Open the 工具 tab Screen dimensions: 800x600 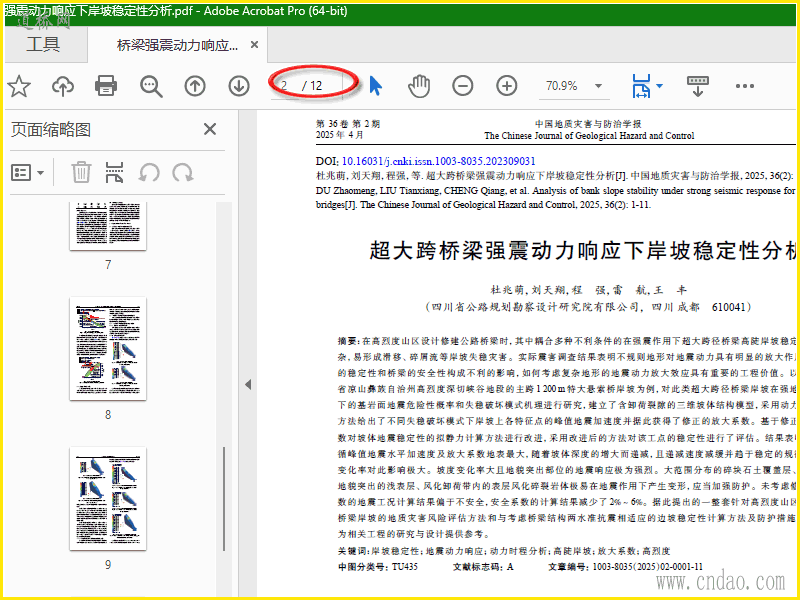(x=43, y=44)
